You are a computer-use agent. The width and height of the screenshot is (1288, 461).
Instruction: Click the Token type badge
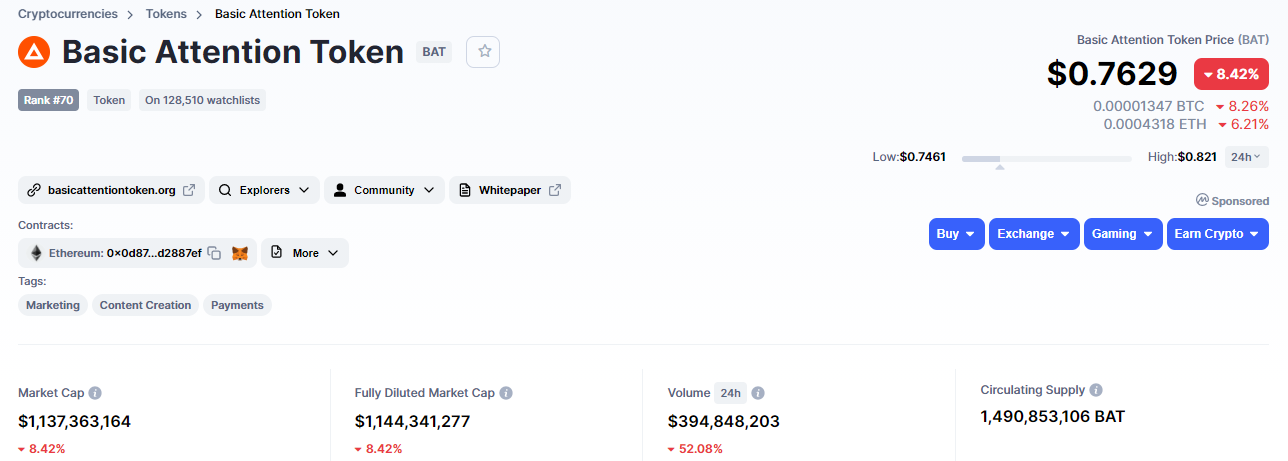pos(109,100)
